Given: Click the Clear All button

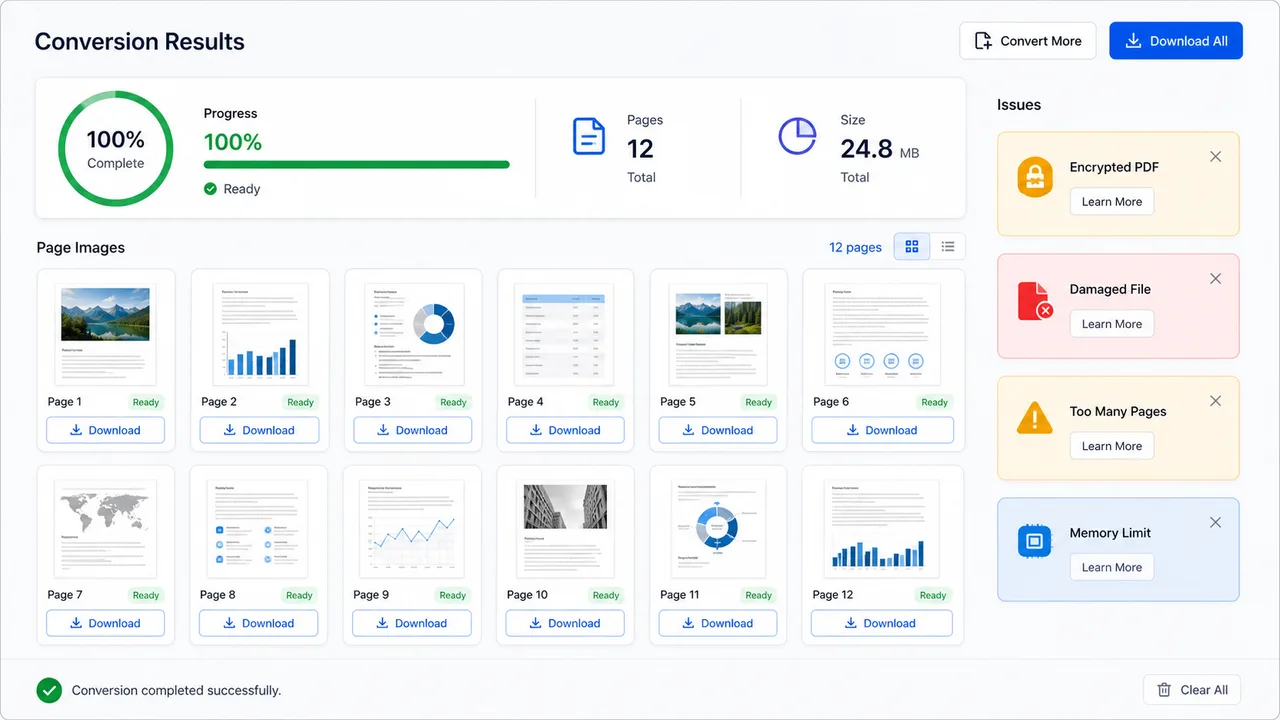Looking at the screenshot, I should click(1192, 690).
